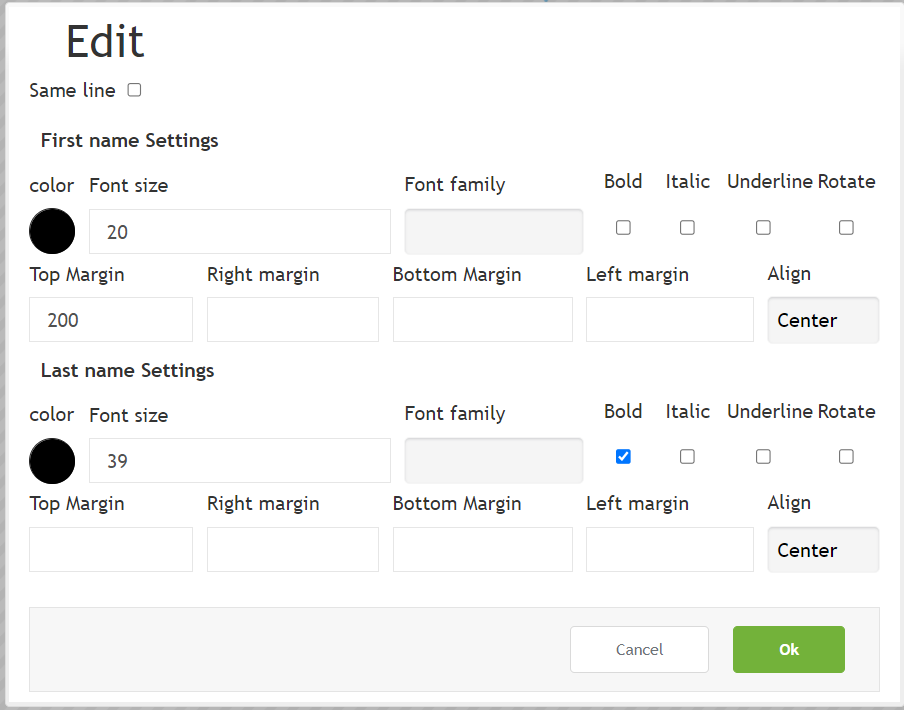Click the green Ok button
The width and height of the screenshot is (904, 710).
(x=789, y=649)
